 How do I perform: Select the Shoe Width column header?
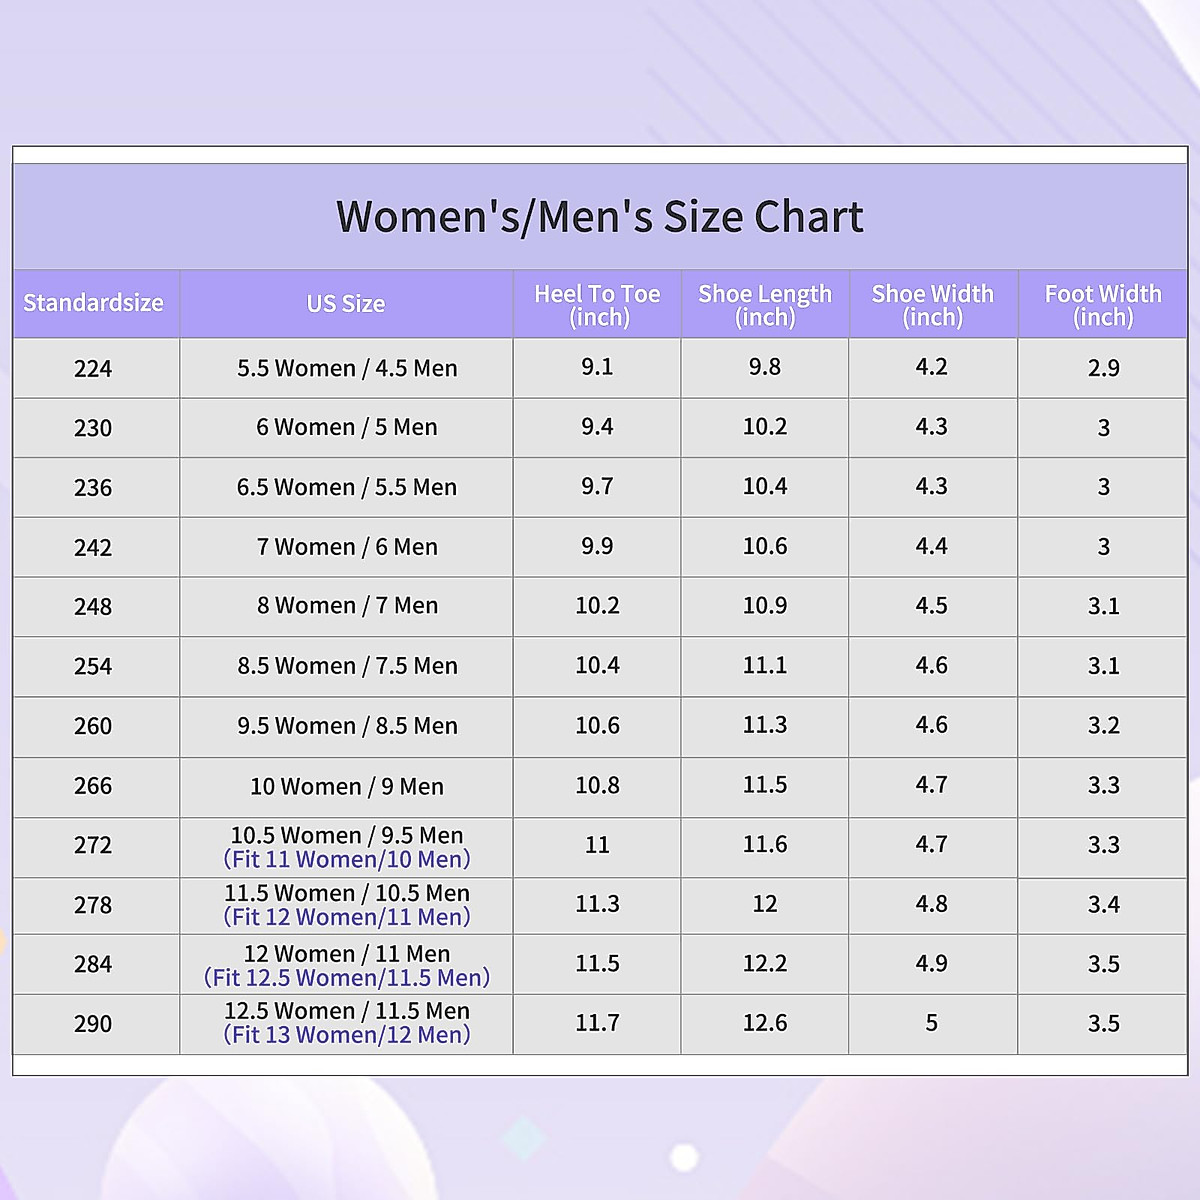click(932, 305)
